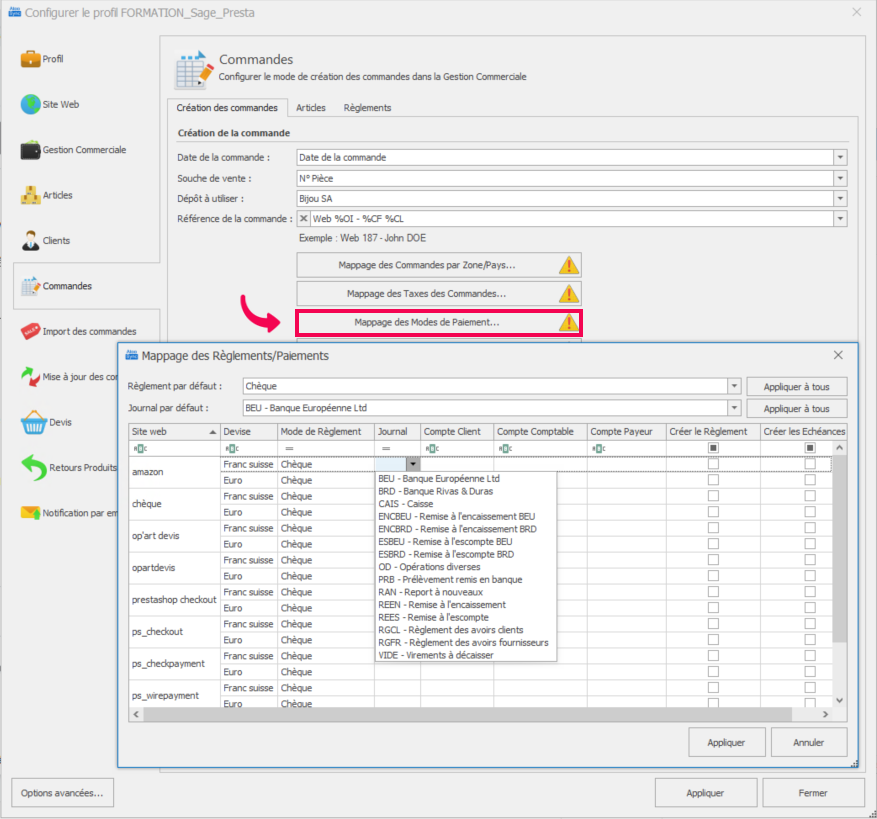The image size is (877, 819).
Task: Select the Site Web globe icon
Action: (x=30, y=104)
